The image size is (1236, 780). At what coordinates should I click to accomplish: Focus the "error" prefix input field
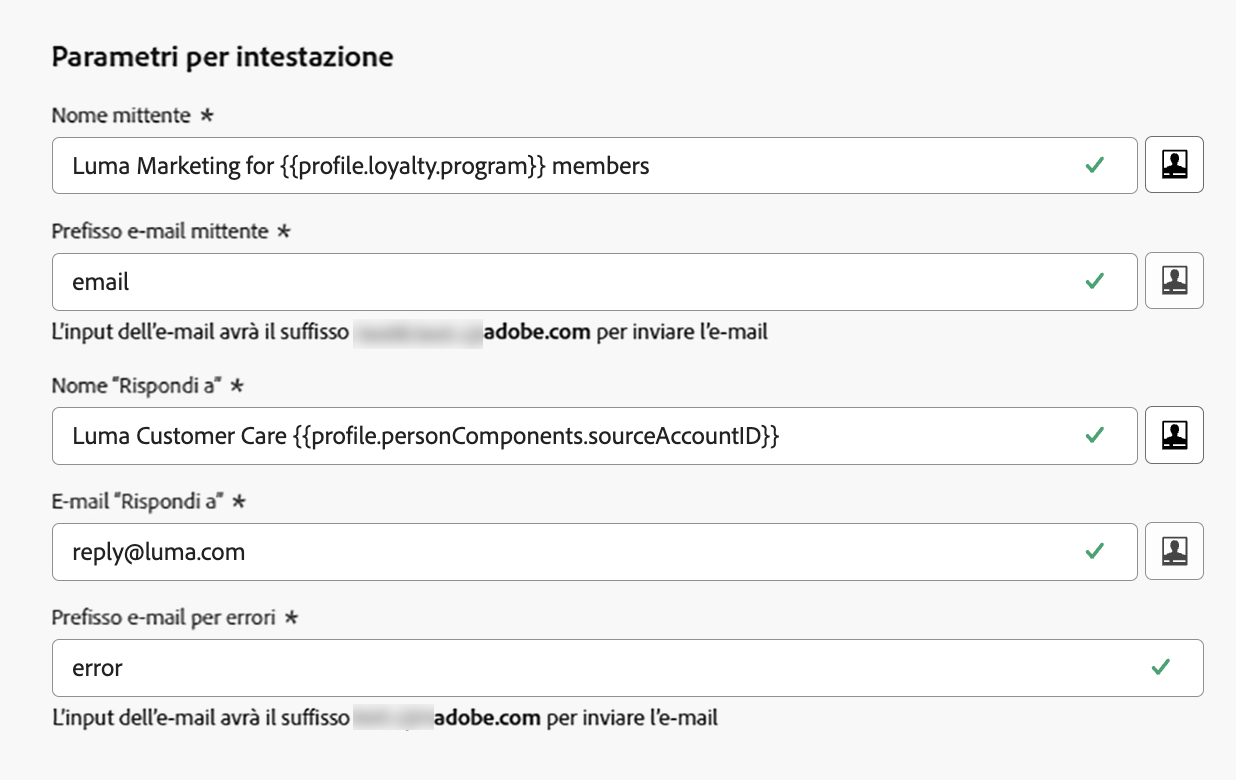[x=600, y=668]
